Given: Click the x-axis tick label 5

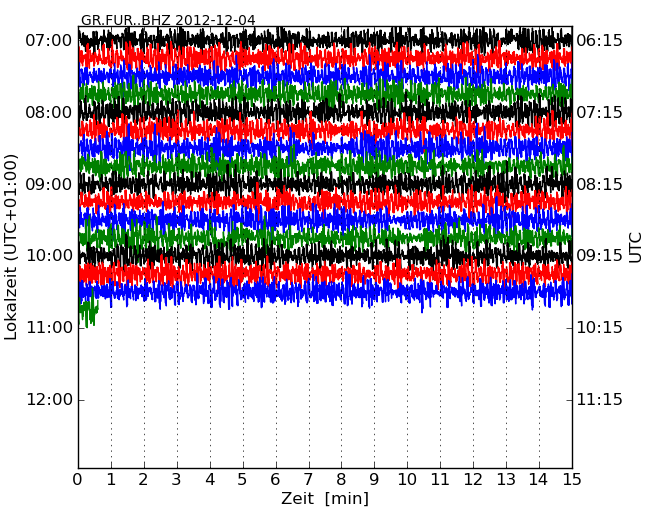Looking at the screenshot, I should click(x=242, y=480).
